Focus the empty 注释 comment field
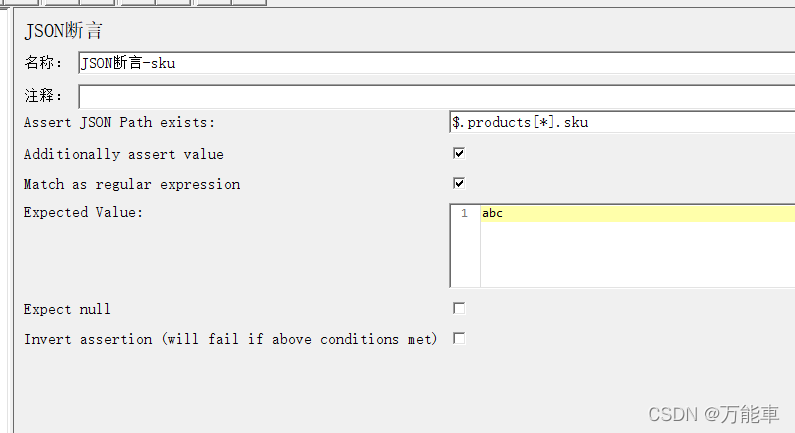Viewport: 795px width, 433px height. coord(437,96)
